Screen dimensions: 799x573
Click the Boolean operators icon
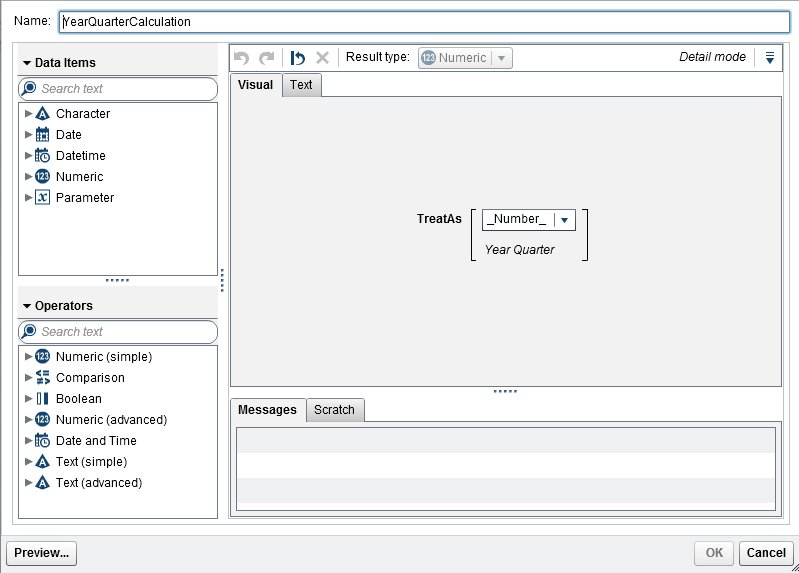point(42,398)
